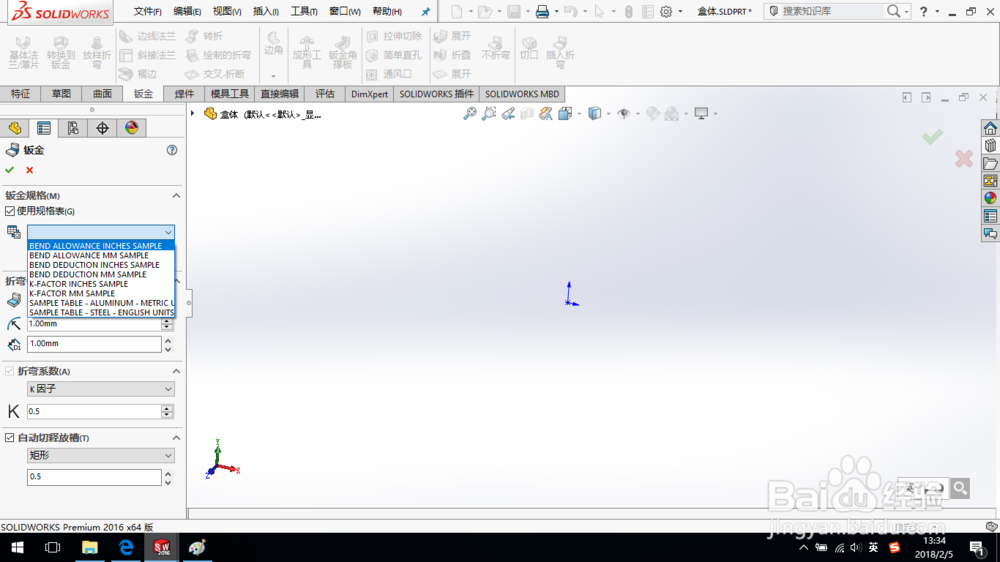Open Hide/Show Items eye icon
1000x562 pixels.
coord(624,114)
